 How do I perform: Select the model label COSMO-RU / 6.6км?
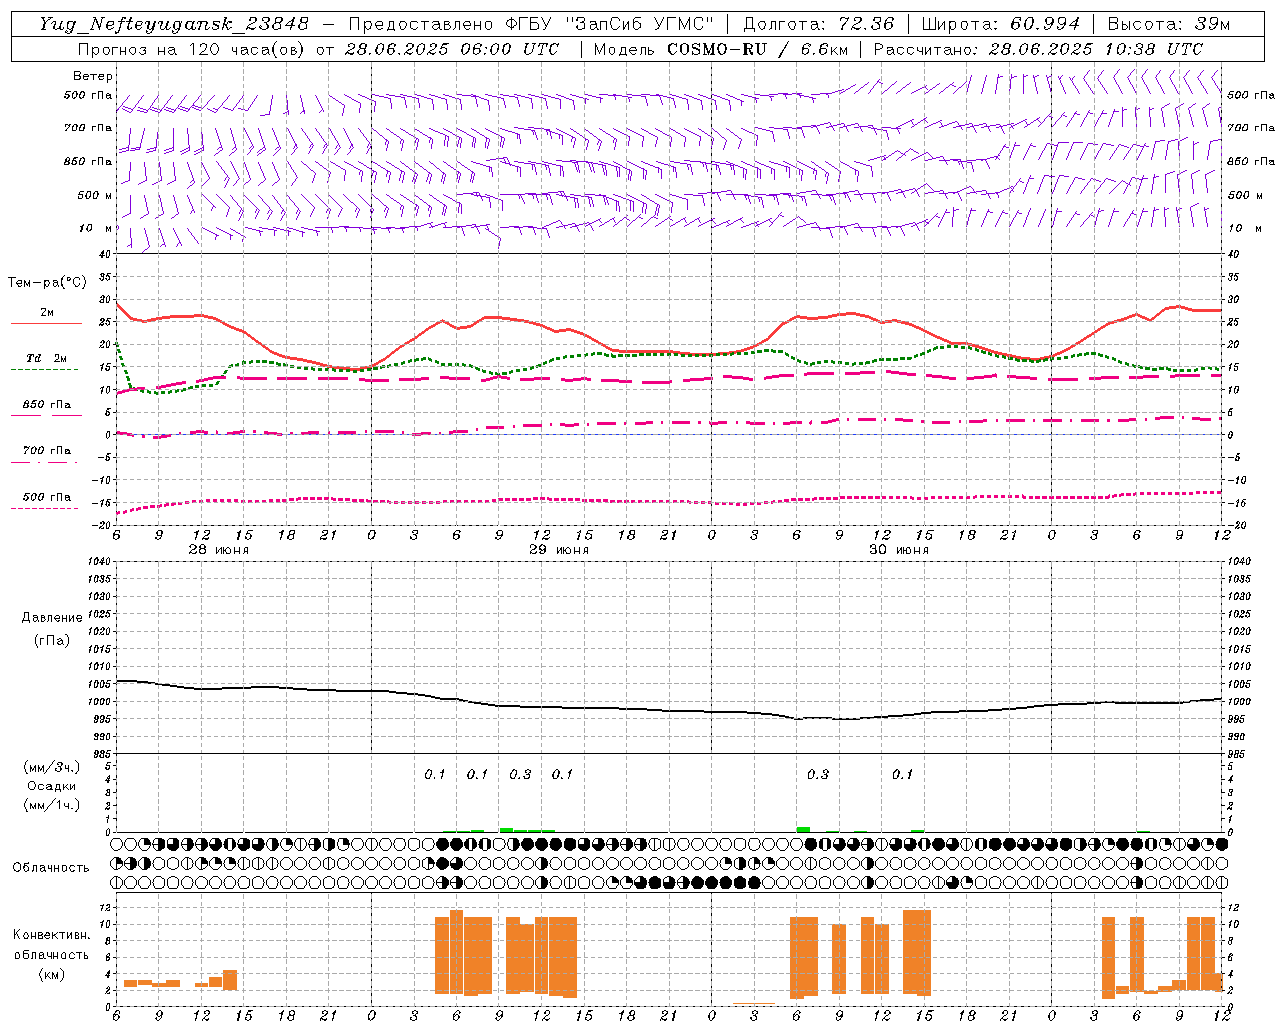758,49
